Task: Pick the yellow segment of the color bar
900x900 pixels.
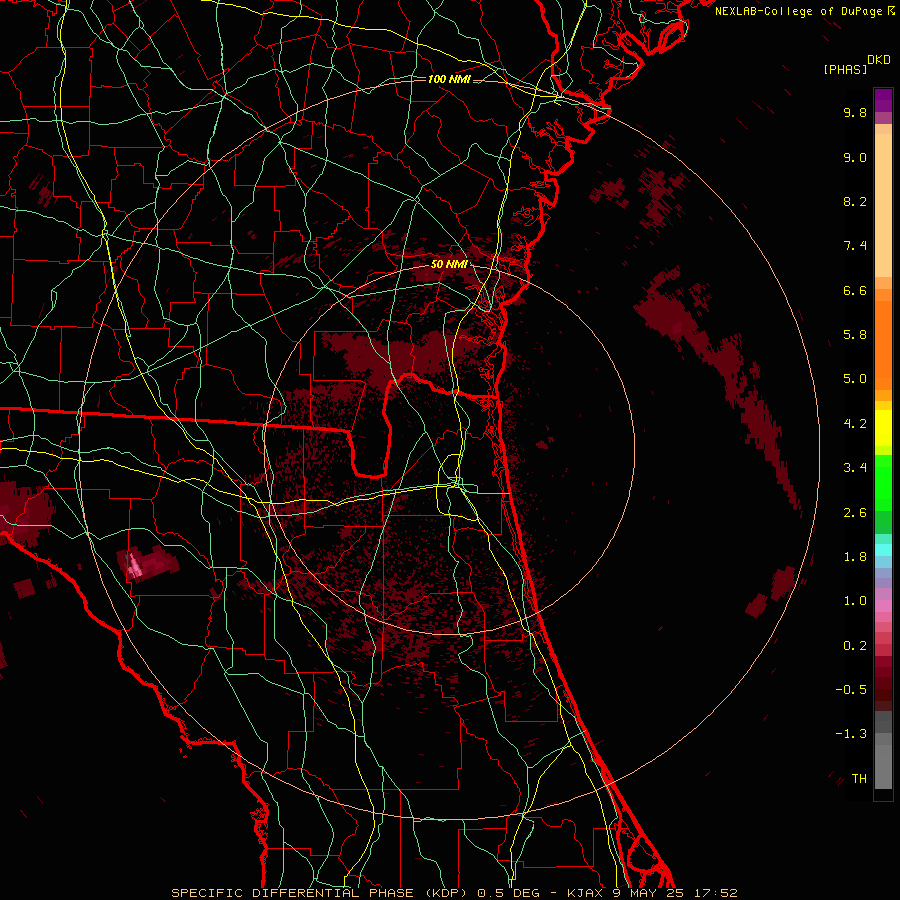Action: click(883, 428)
